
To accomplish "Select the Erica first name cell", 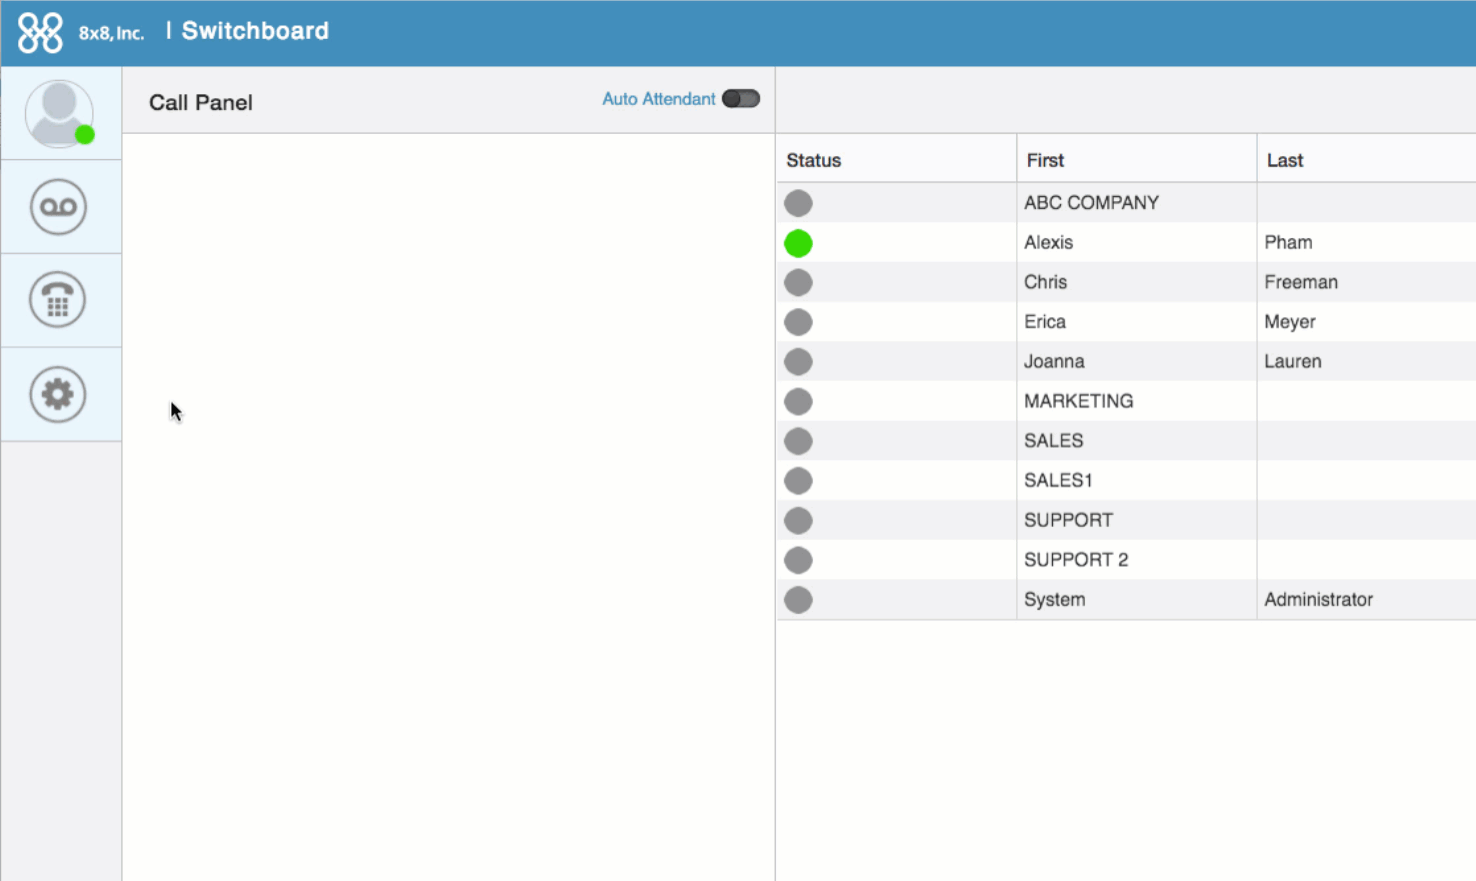I will click(1045, 322).
